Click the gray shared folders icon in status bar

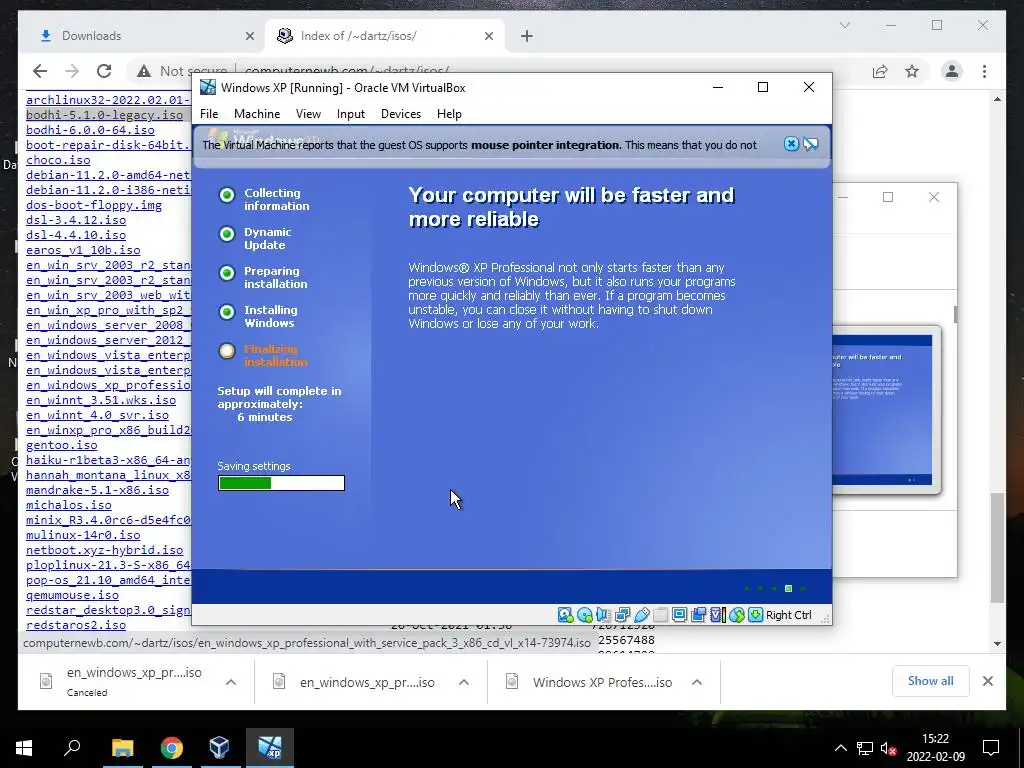(660, 615)
